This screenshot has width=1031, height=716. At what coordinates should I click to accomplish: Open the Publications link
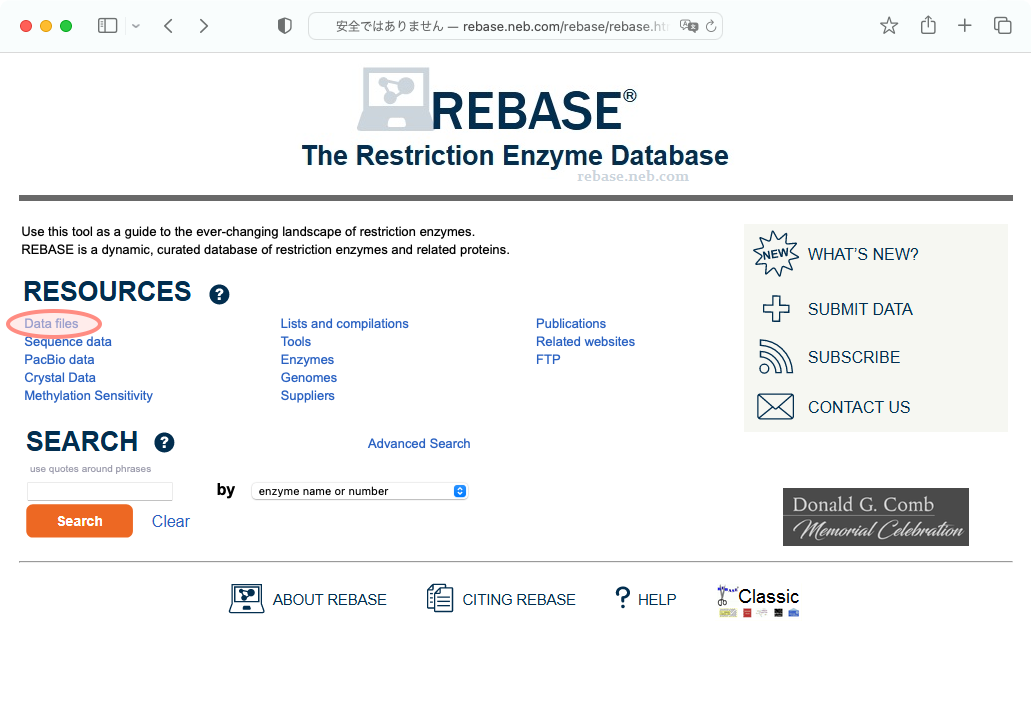click(571, 323)
